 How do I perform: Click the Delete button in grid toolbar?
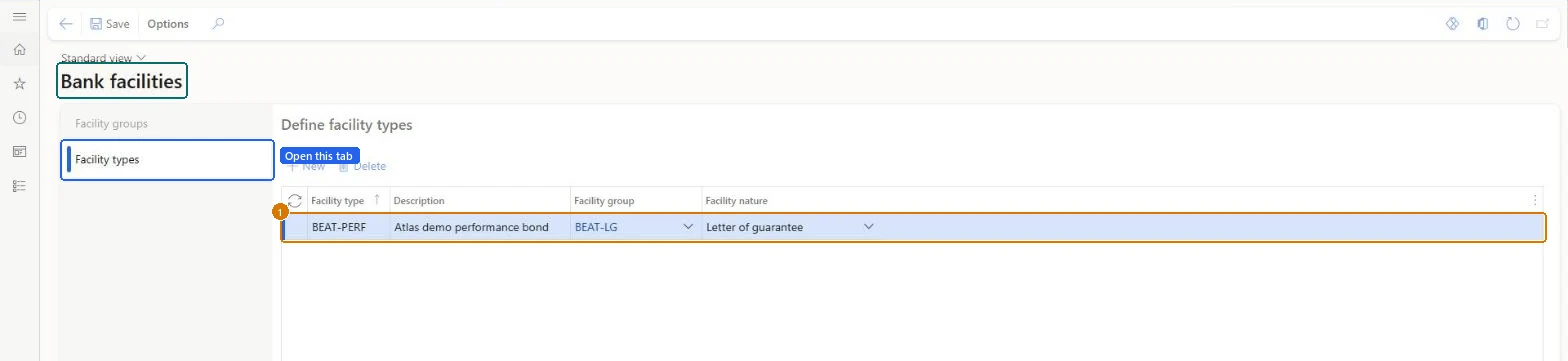[x=362, y=167]
